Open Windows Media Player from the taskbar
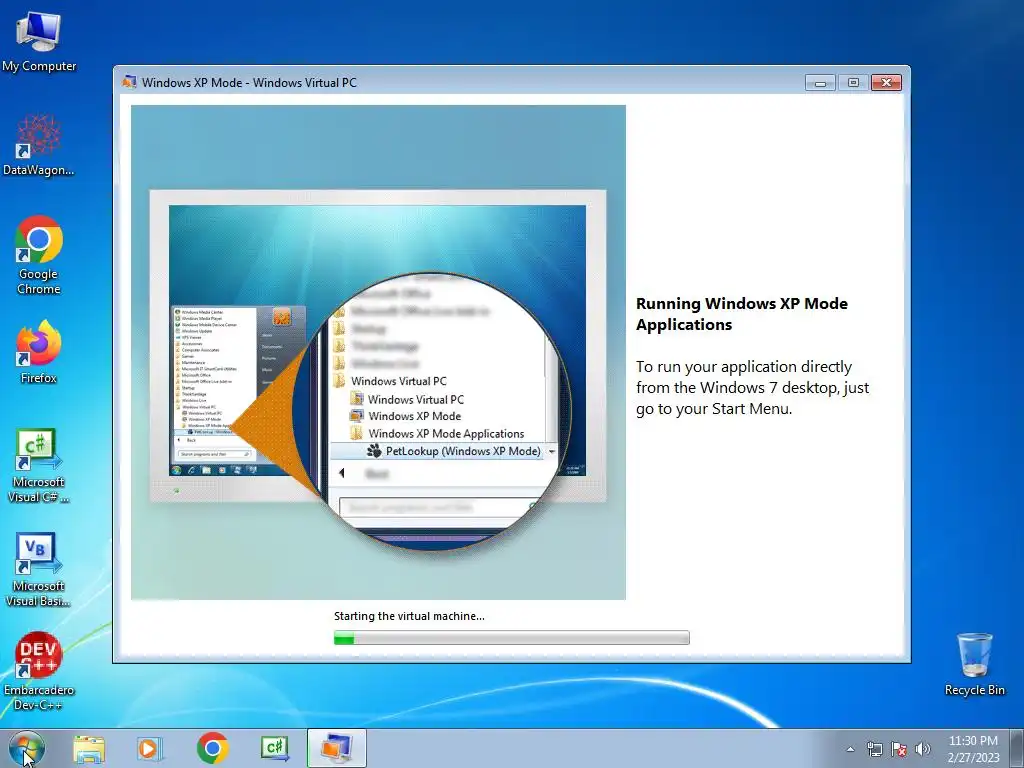This screenshot has width=1024, height=768. 149,749
